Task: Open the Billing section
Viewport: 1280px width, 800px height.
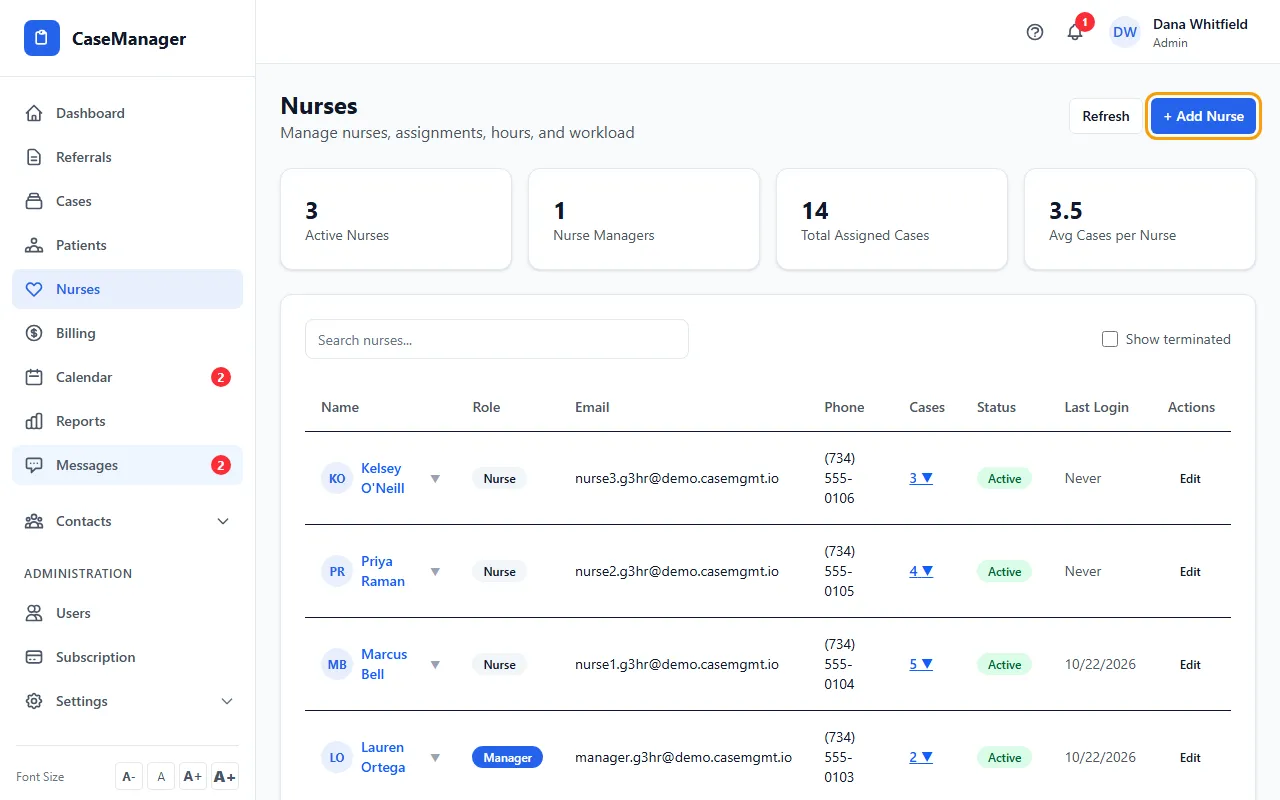Action: 128,333
